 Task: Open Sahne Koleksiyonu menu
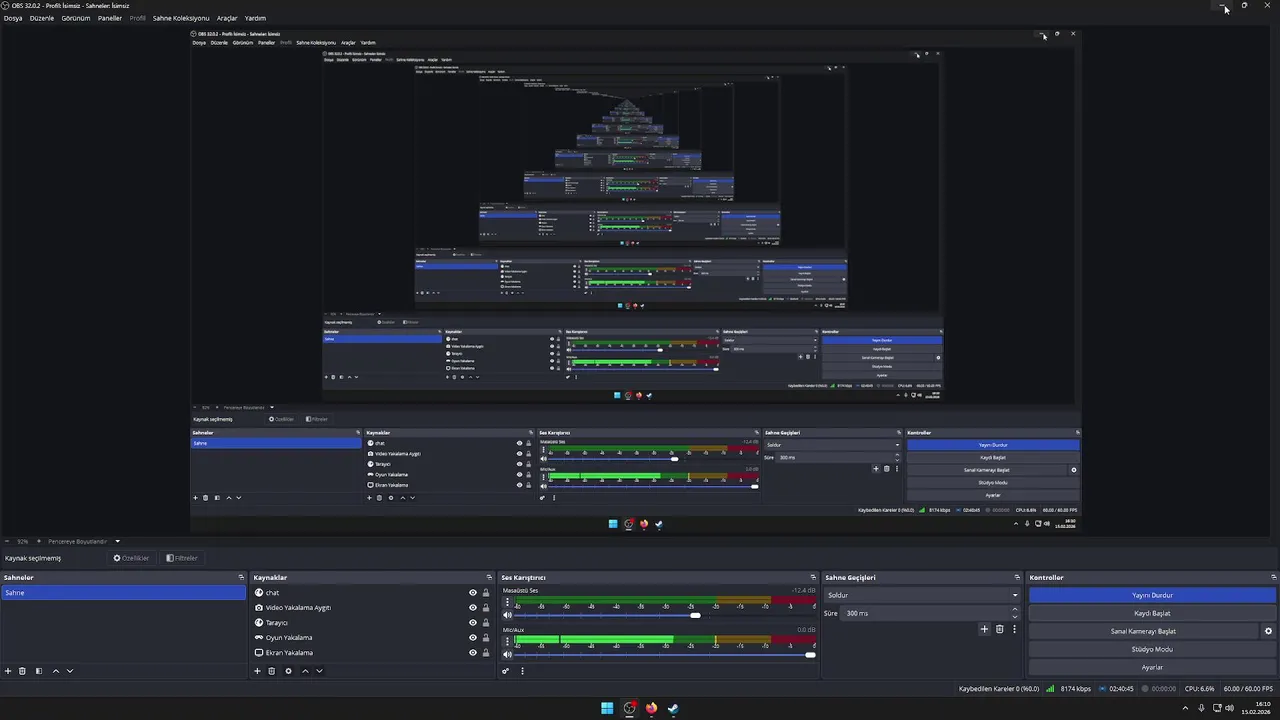coord(181,18)
